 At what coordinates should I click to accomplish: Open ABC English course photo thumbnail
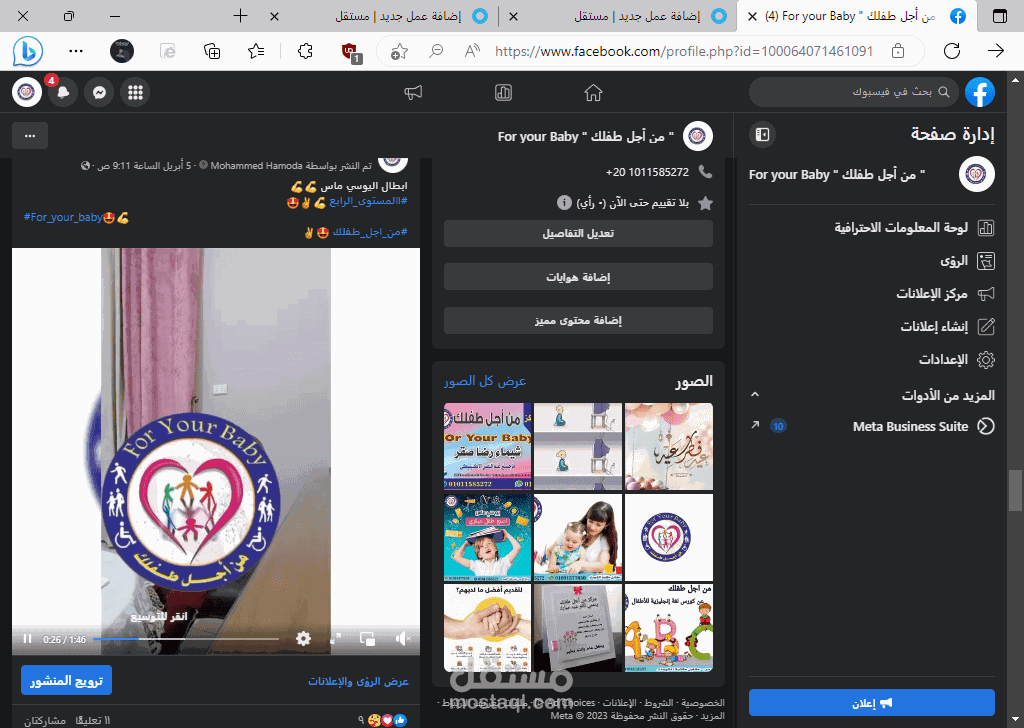pos(669,628)
